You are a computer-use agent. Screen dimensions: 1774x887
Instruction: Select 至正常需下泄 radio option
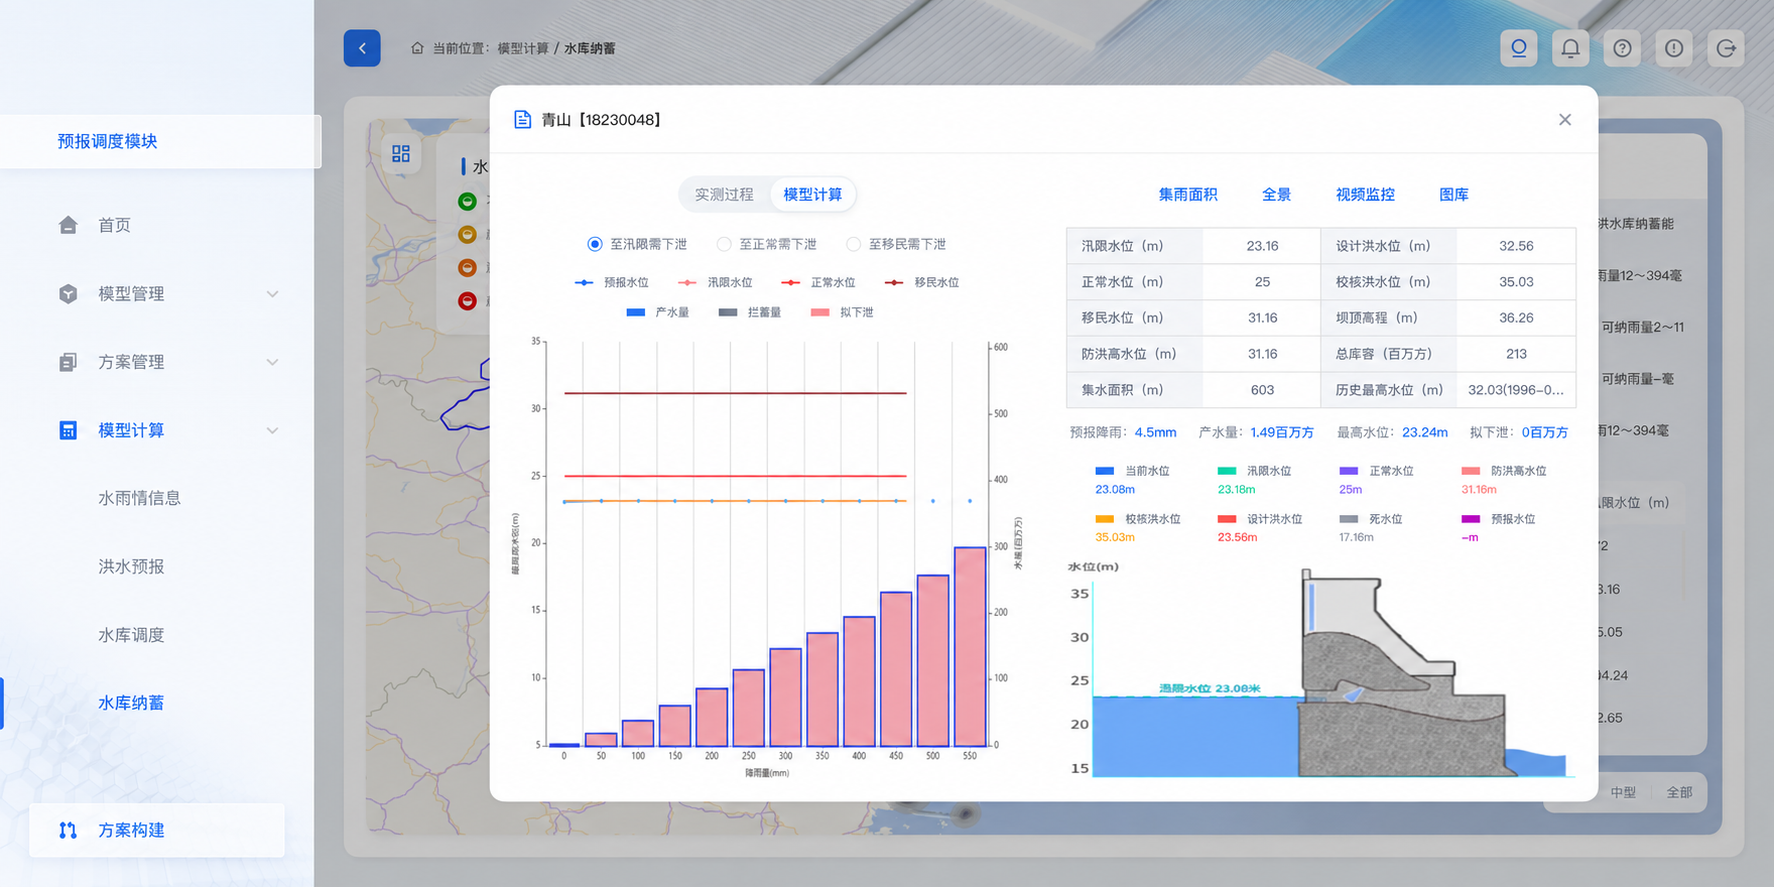(x=724, y=244)
